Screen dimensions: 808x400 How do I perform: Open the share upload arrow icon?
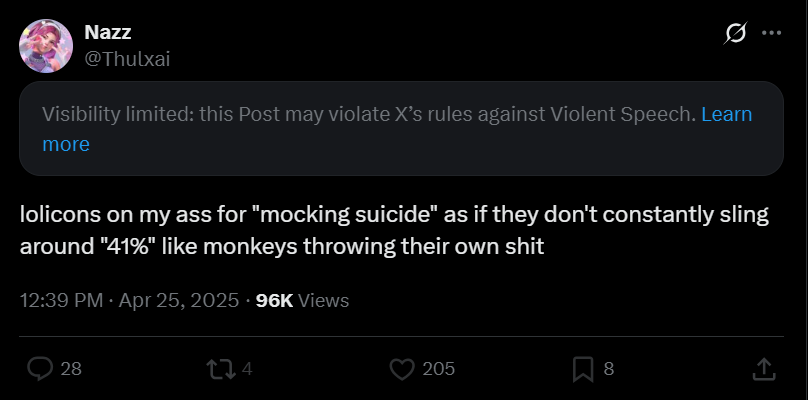point(763,369)
